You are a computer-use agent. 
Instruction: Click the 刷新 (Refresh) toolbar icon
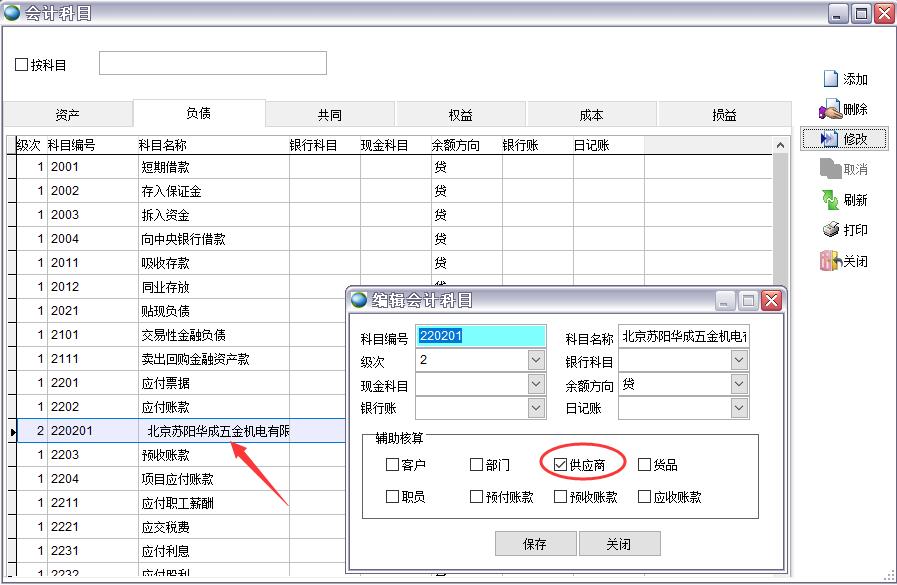click(x=830, y=200)
